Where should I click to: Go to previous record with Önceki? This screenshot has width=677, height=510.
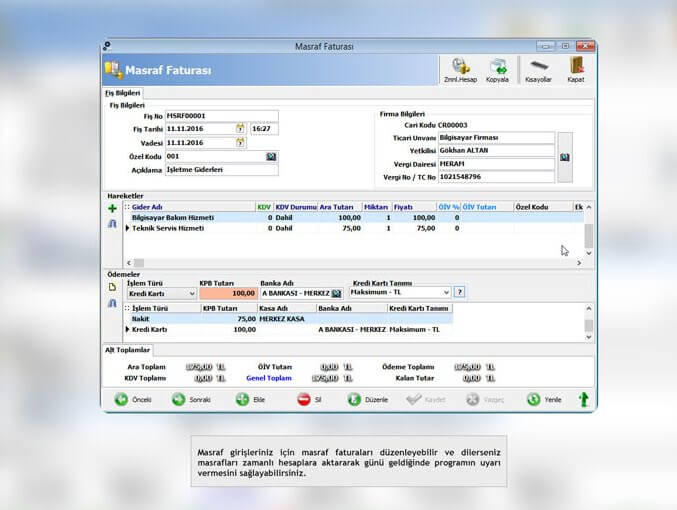click(x=133, y=399)
